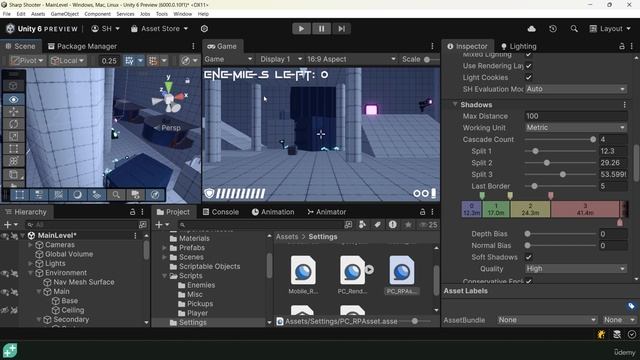
Task: Open the 16:9 Aspect dropdown
Action: tap(351, 59)
